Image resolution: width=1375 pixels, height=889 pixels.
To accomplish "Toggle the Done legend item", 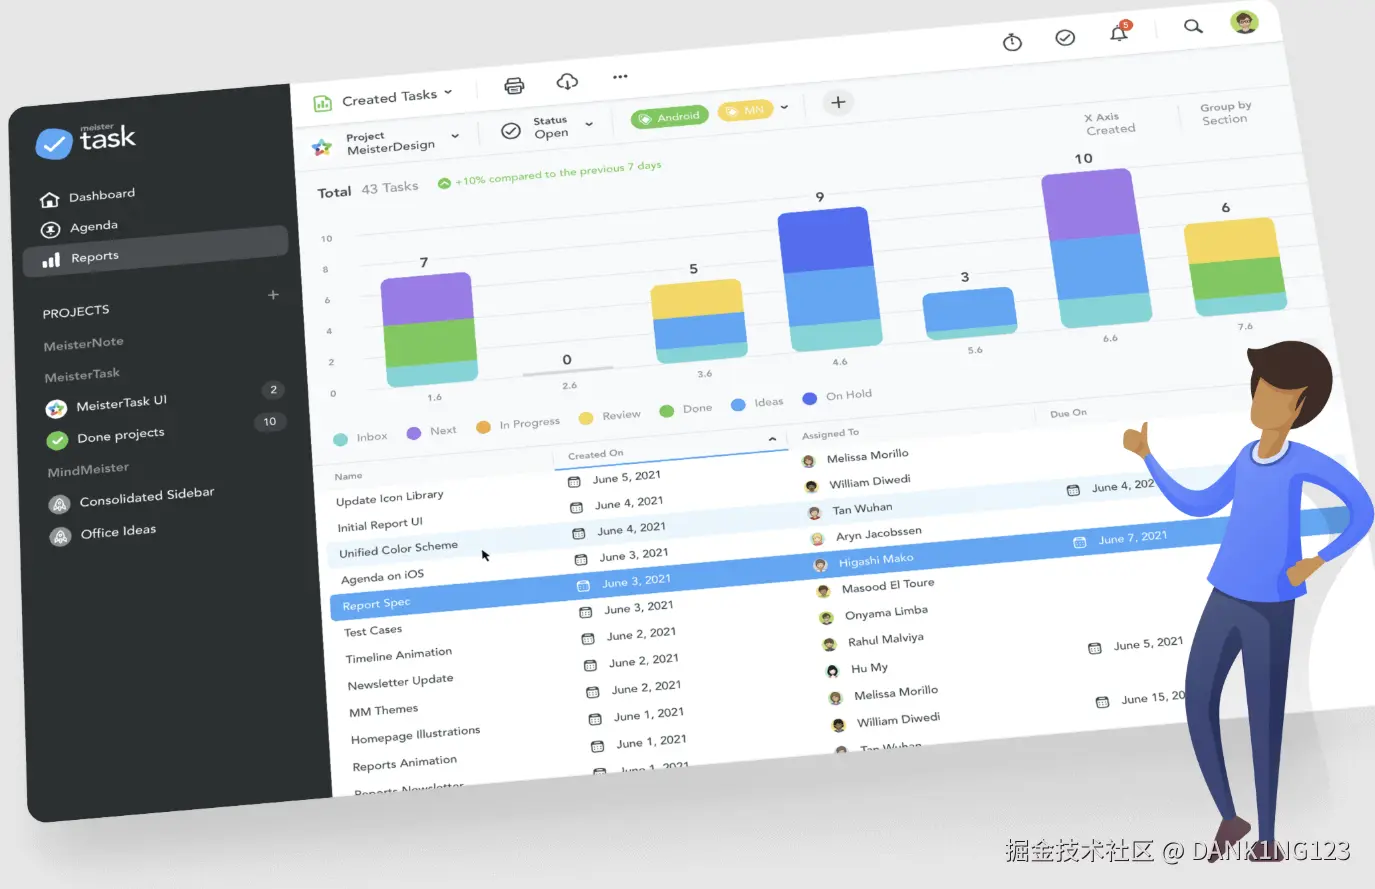I will coord(686,409).
